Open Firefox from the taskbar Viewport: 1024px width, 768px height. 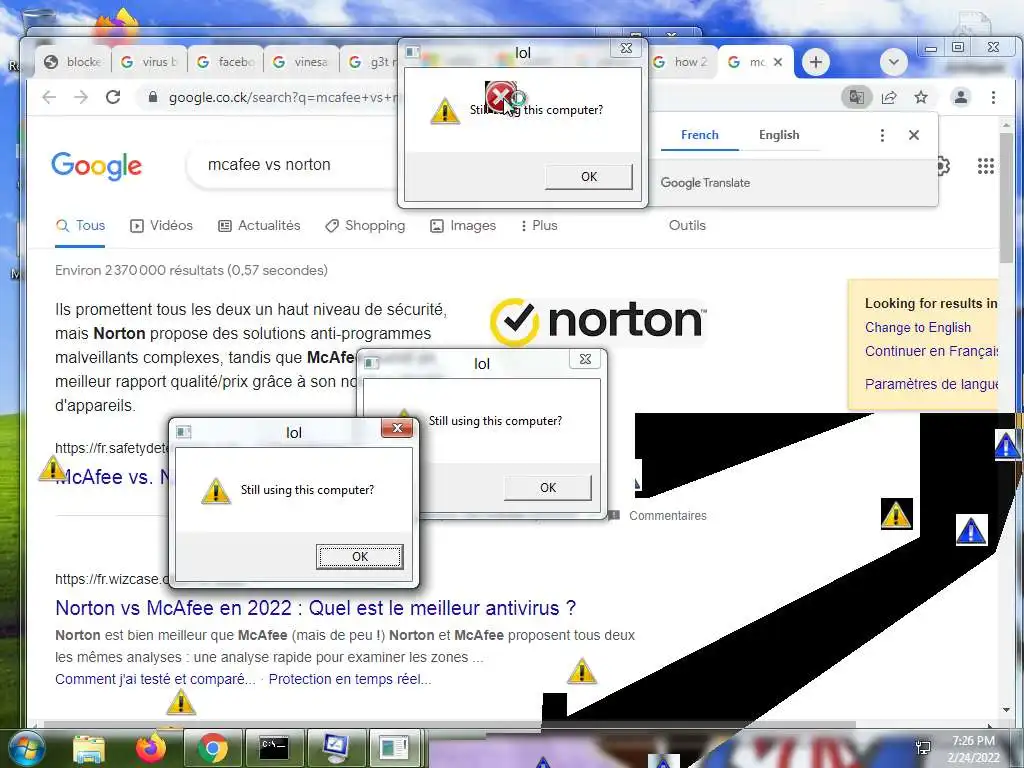(x=150, y=748)
